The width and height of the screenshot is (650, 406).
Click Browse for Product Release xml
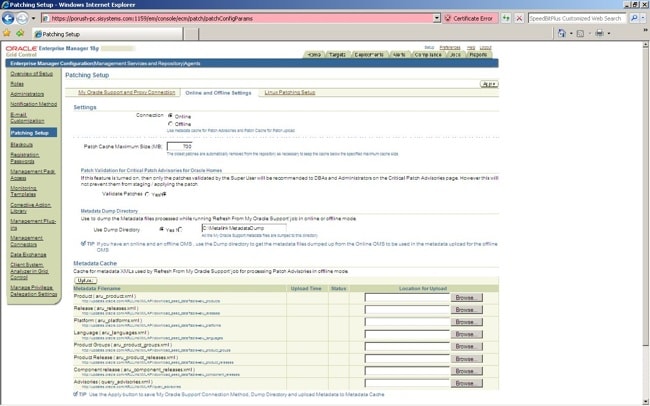coord(466,359)
